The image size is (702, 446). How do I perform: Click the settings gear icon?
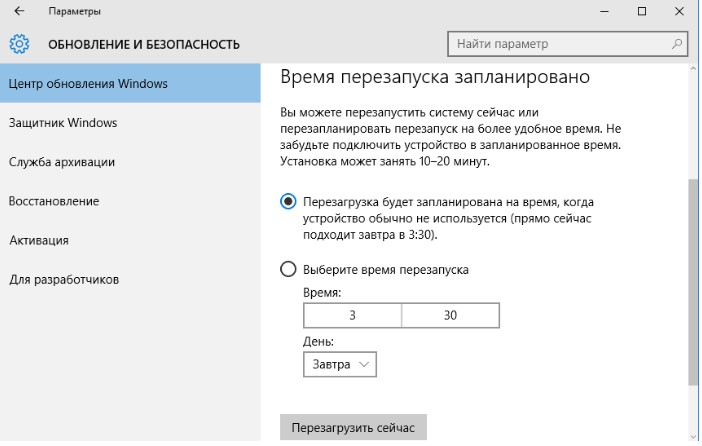click(x=19, y=44)
